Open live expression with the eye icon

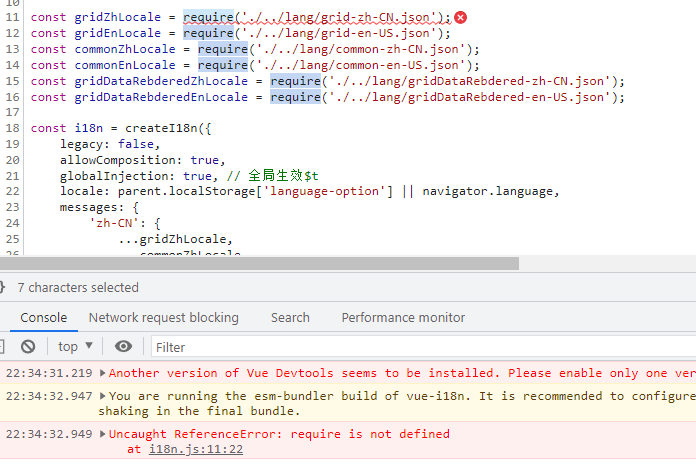point(123,346)
